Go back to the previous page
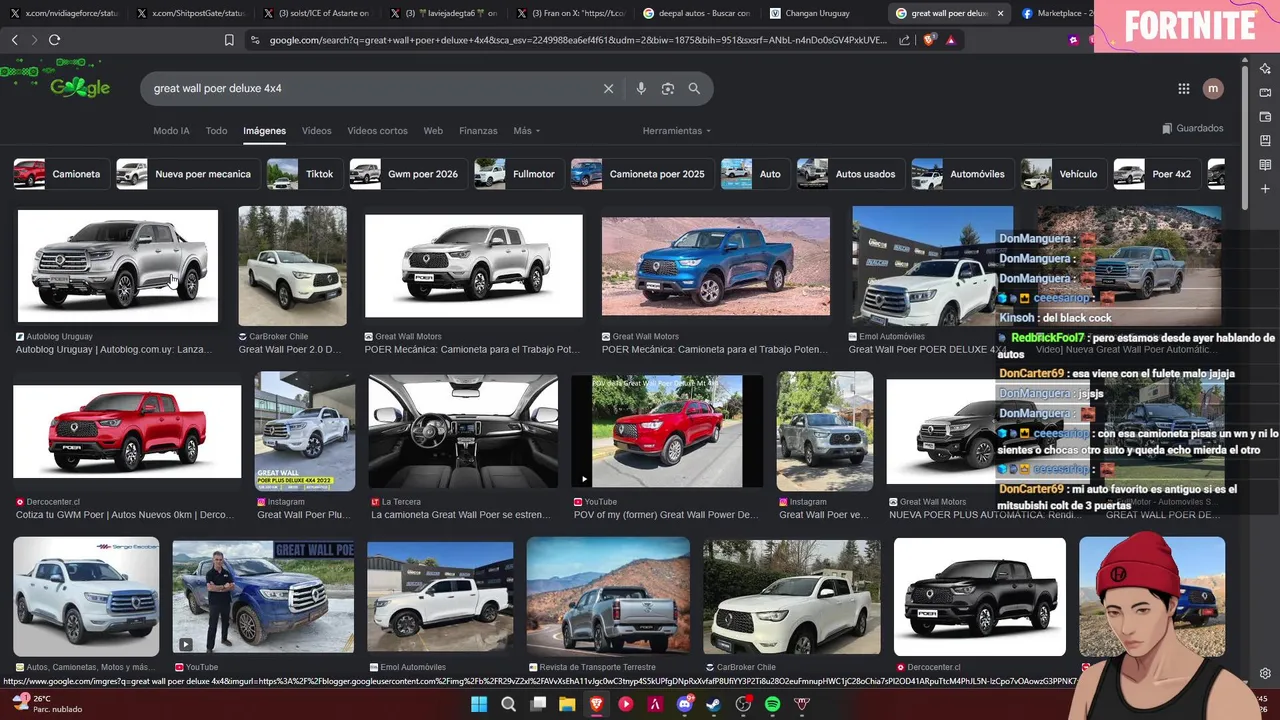 (x=14, y=40)
